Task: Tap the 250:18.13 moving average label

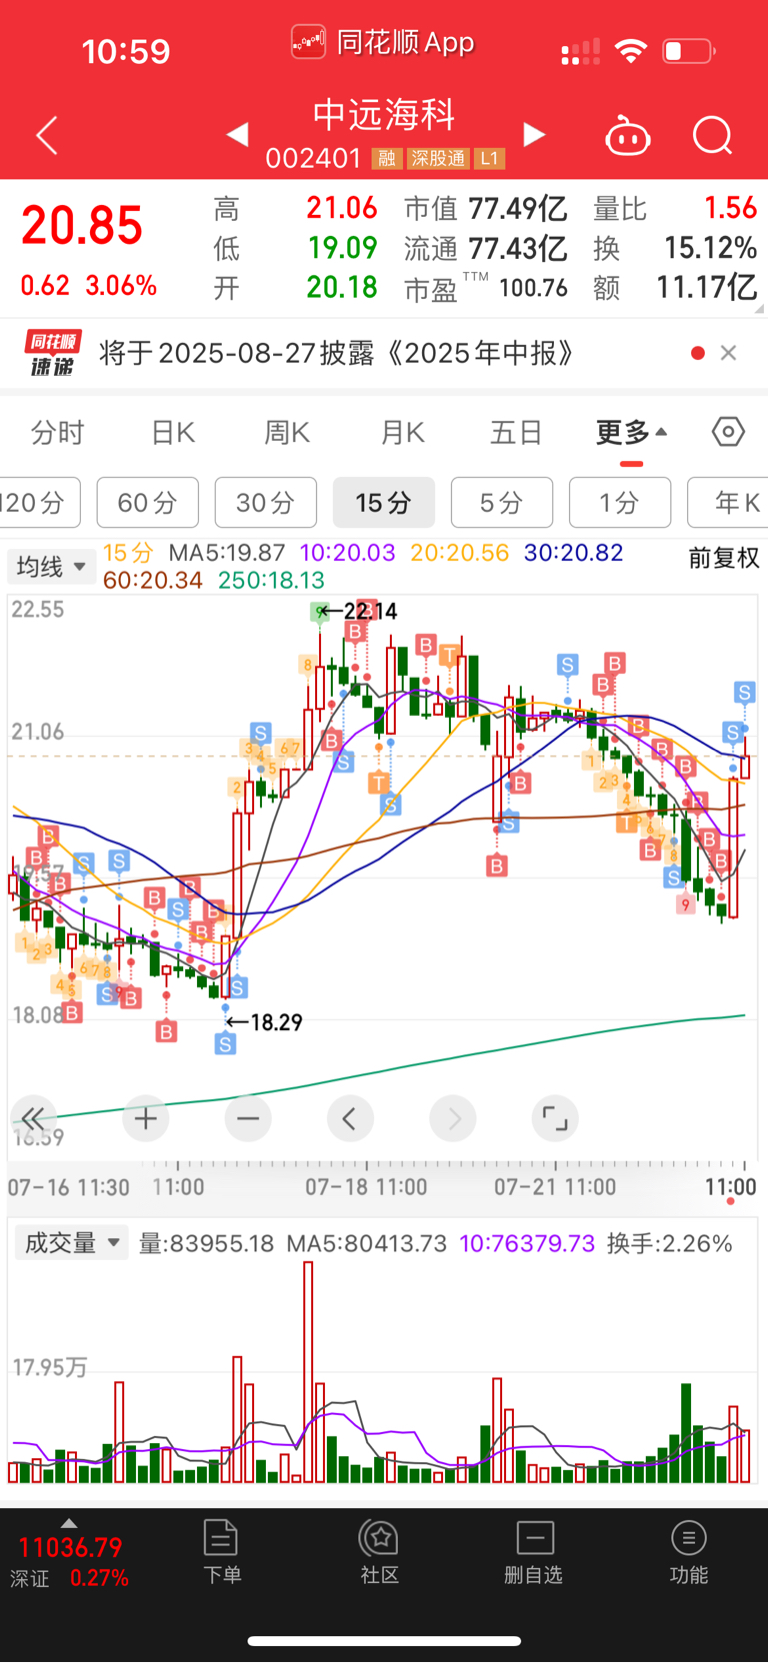Action: coord(271,580)
